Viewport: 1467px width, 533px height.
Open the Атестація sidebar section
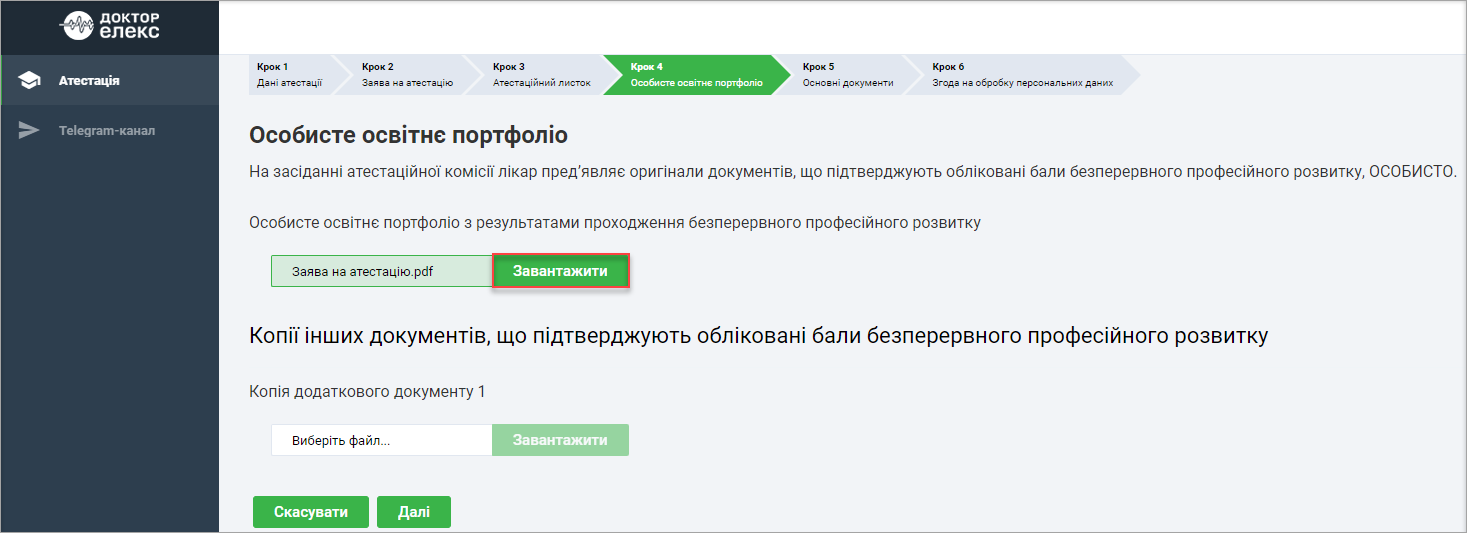[x=110, y=80]
